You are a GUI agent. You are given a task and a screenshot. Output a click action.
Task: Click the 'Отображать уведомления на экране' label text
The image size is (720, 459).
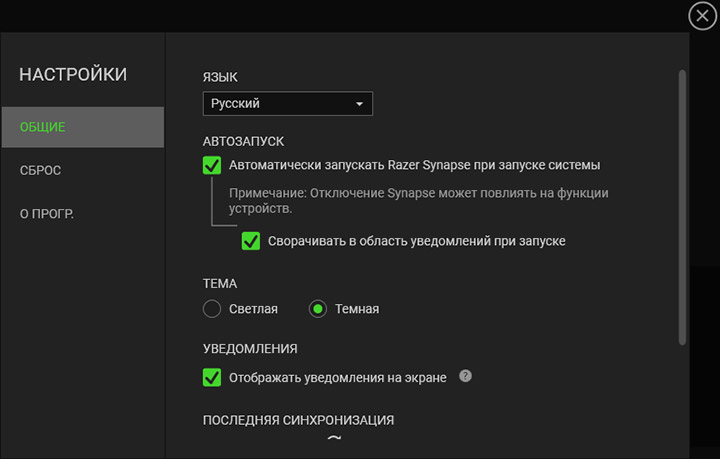coord(337,378)
